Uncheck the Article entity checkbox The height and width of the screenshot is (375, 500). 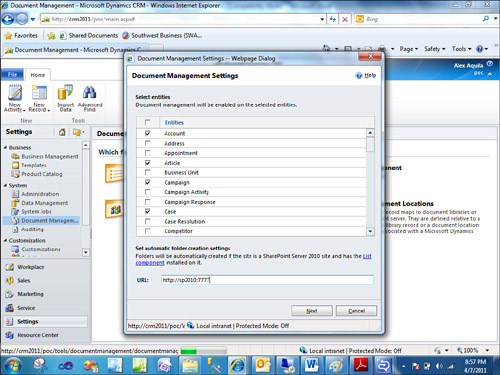(147, 163)
